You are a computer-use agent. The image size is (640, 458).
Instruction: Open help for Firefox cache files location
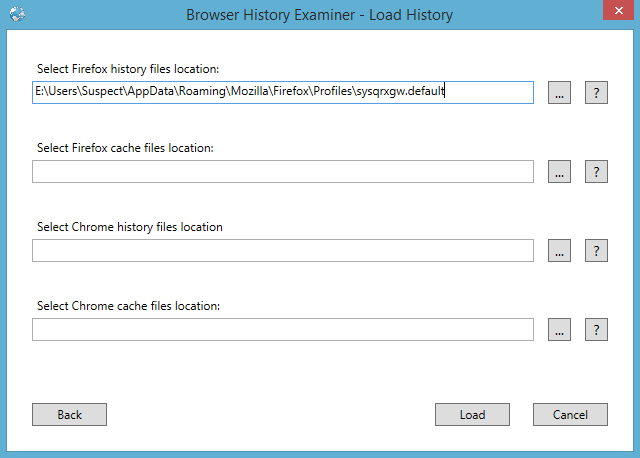[x=596, y=171]
